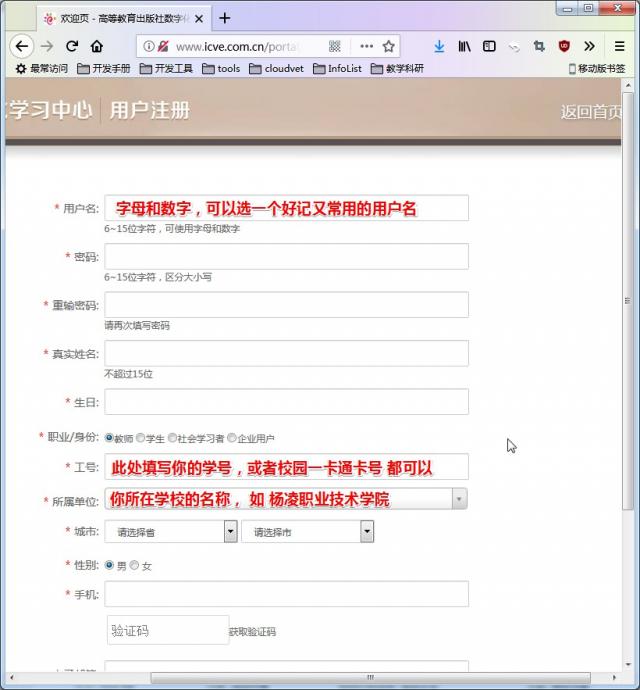
Task: Open the 最常访问 bookmarks item
Action: [42, 69]
